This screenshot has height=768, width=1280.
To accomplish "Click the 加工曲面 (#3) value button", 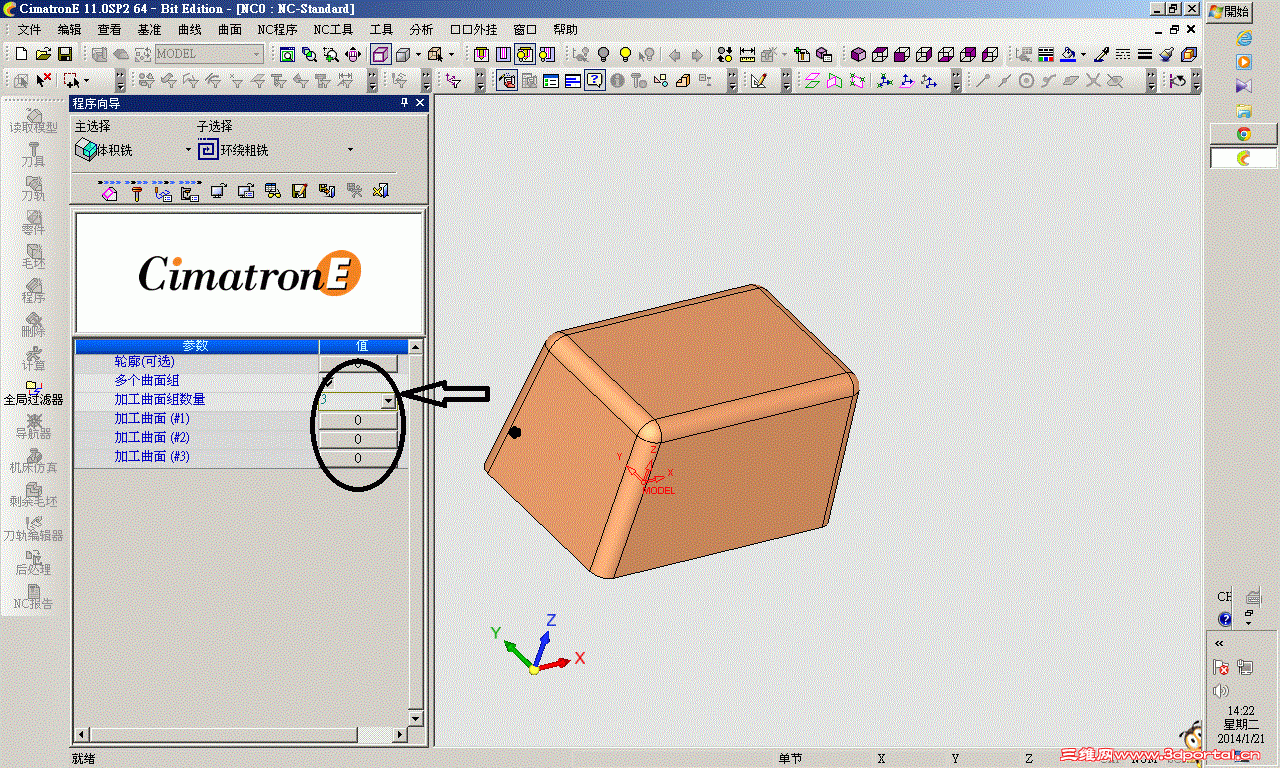I will (358, 458).
